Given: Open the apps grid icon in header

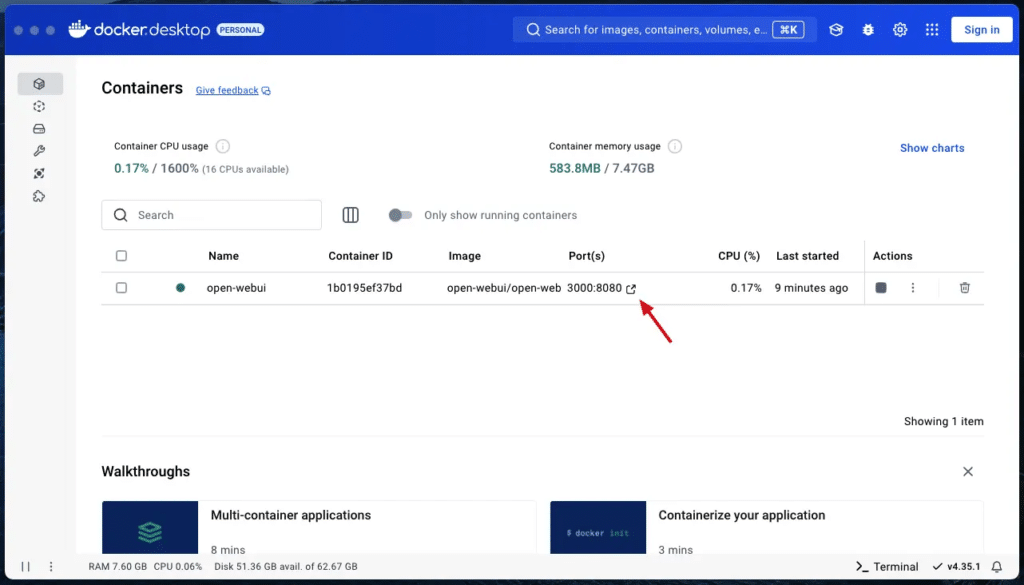Looking at the screenshot, I should tap(932, 29).
